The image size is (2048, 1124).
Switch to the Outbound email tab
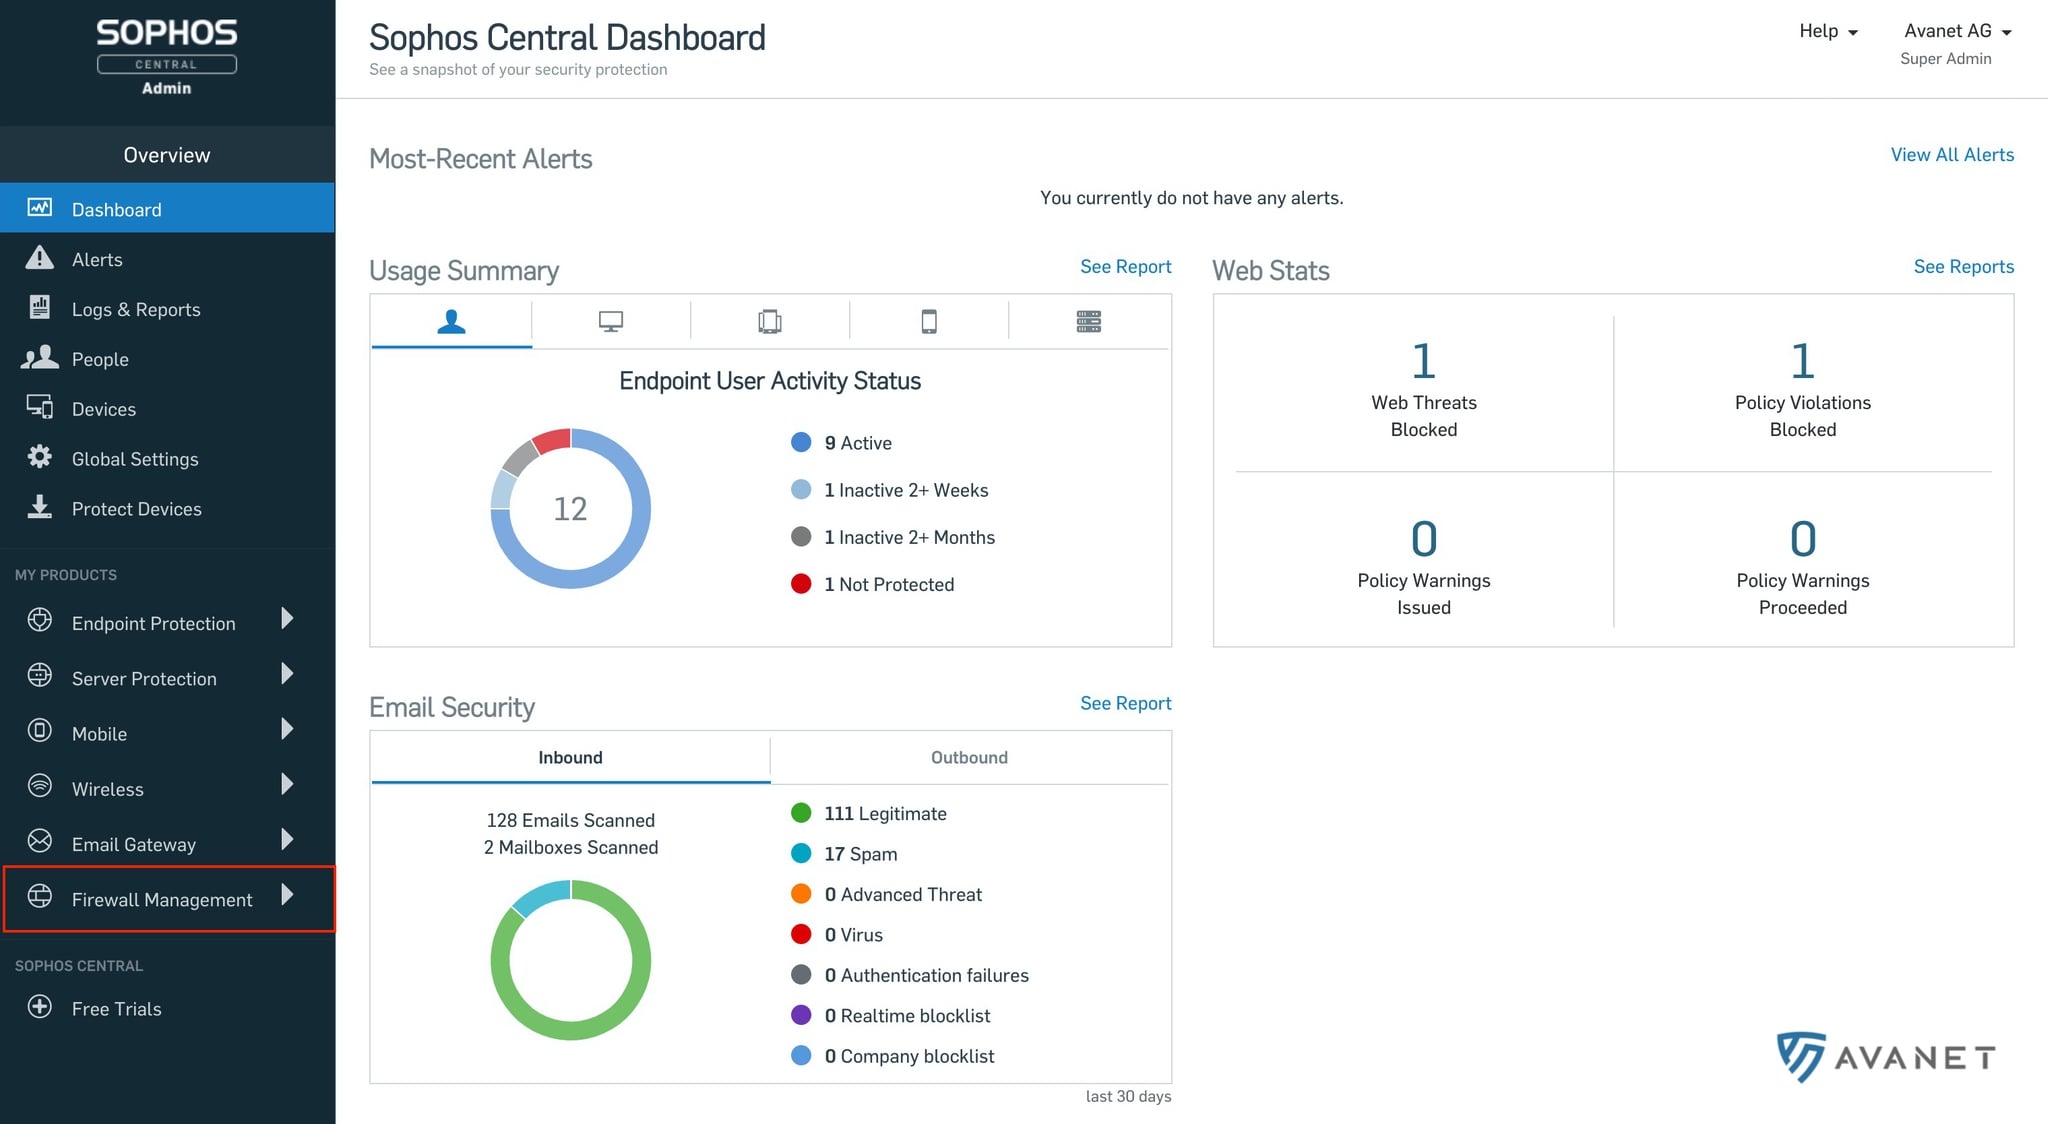(969, 757)
